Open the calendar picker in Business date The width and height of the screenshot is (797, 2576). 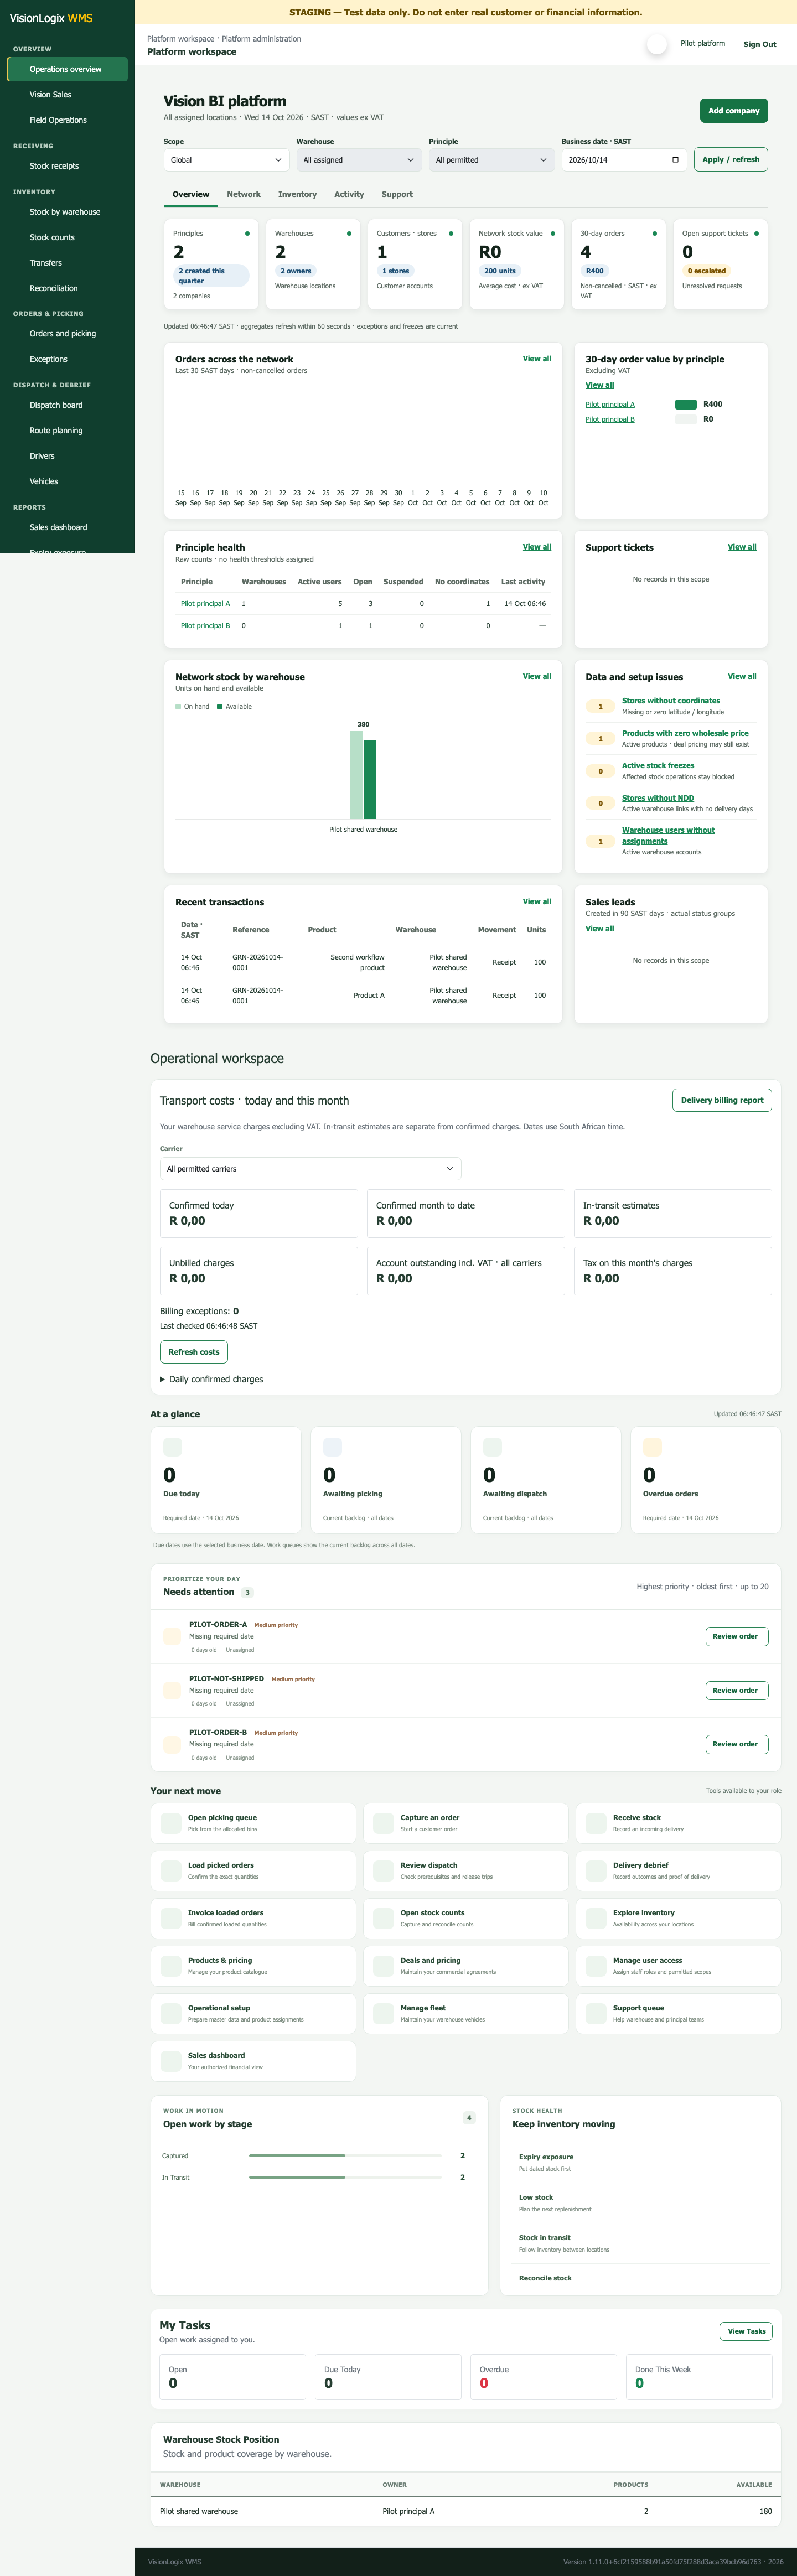(675, 160)
